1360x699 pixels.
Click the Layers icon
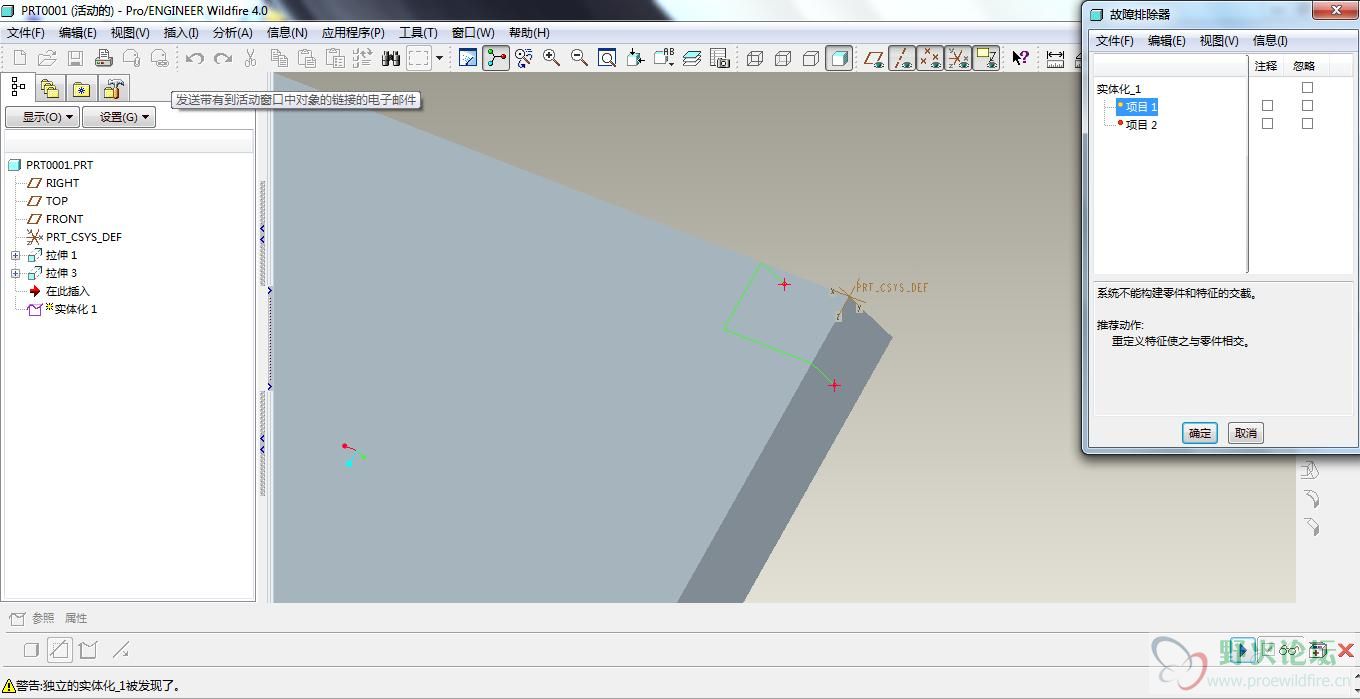tap(692, 58)
